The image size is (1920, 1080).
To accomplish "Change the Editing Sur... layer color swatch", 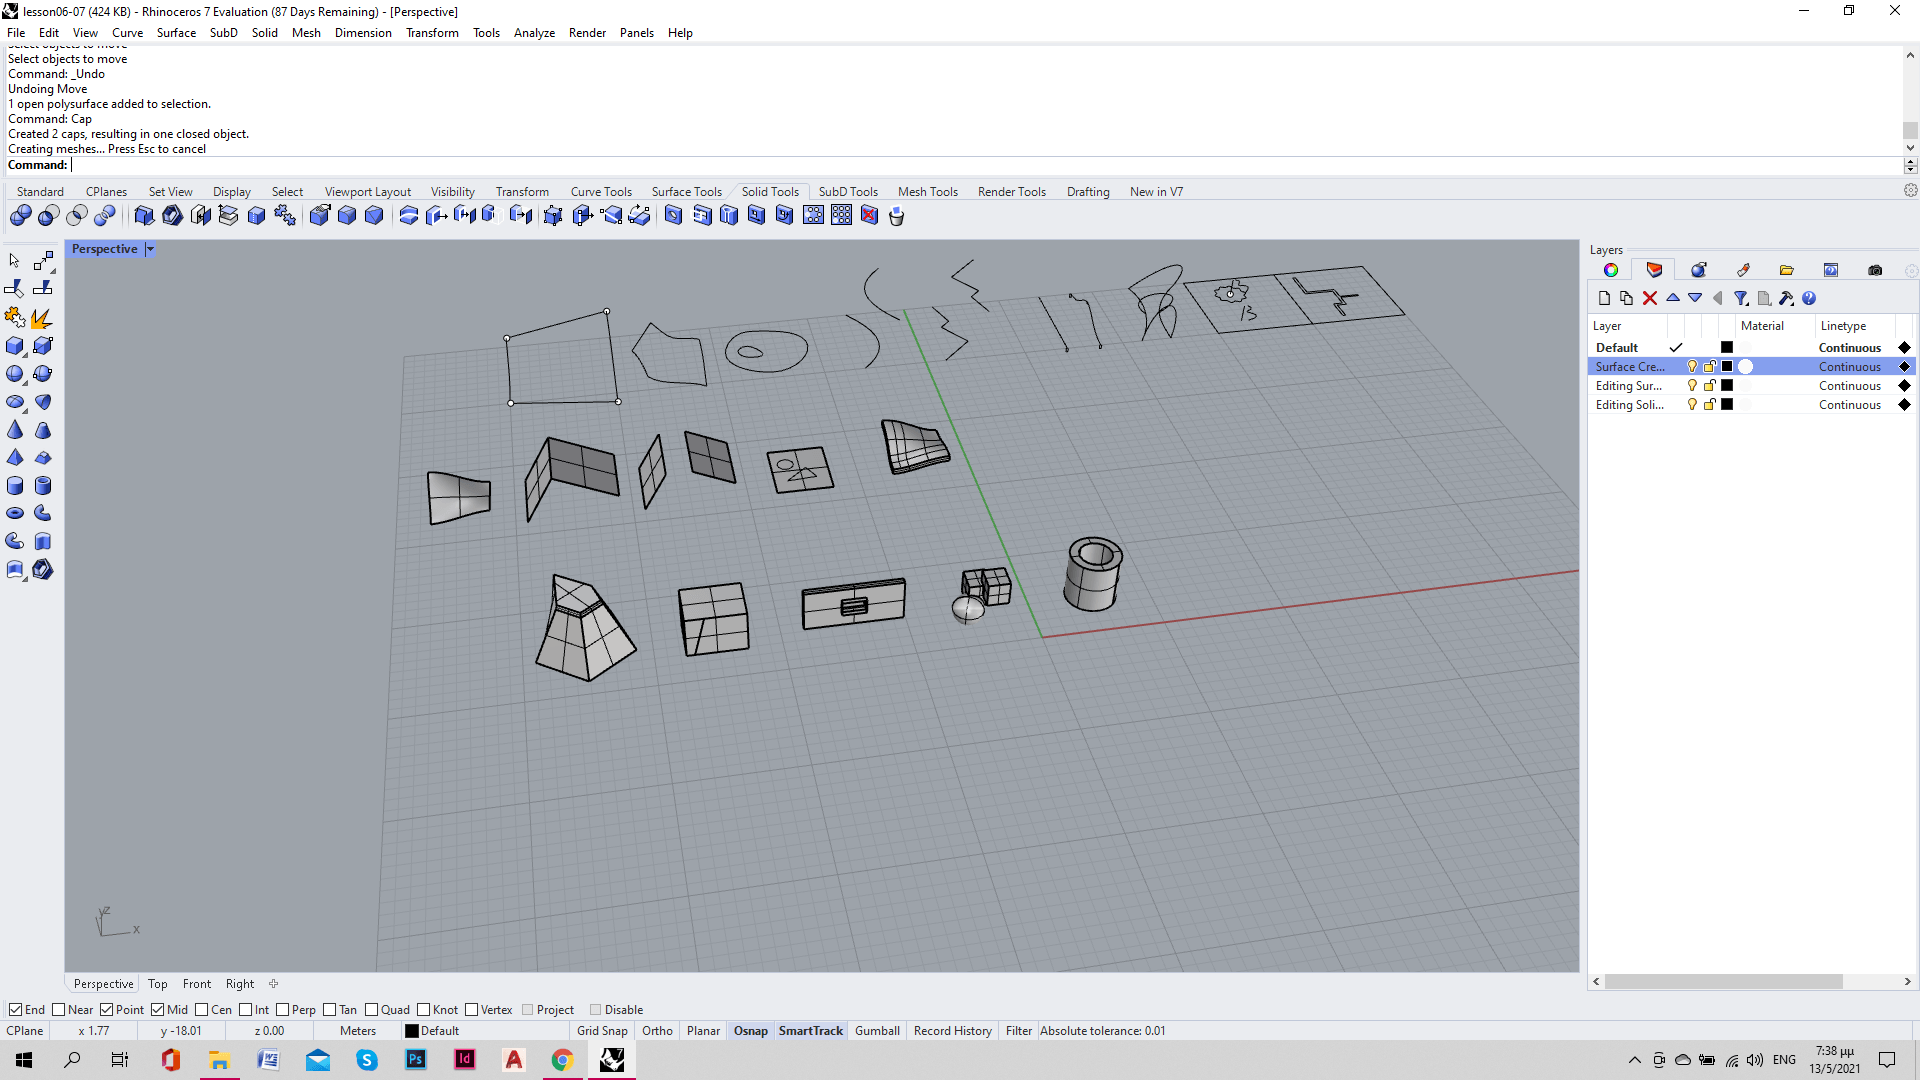I will [1727, 386].
